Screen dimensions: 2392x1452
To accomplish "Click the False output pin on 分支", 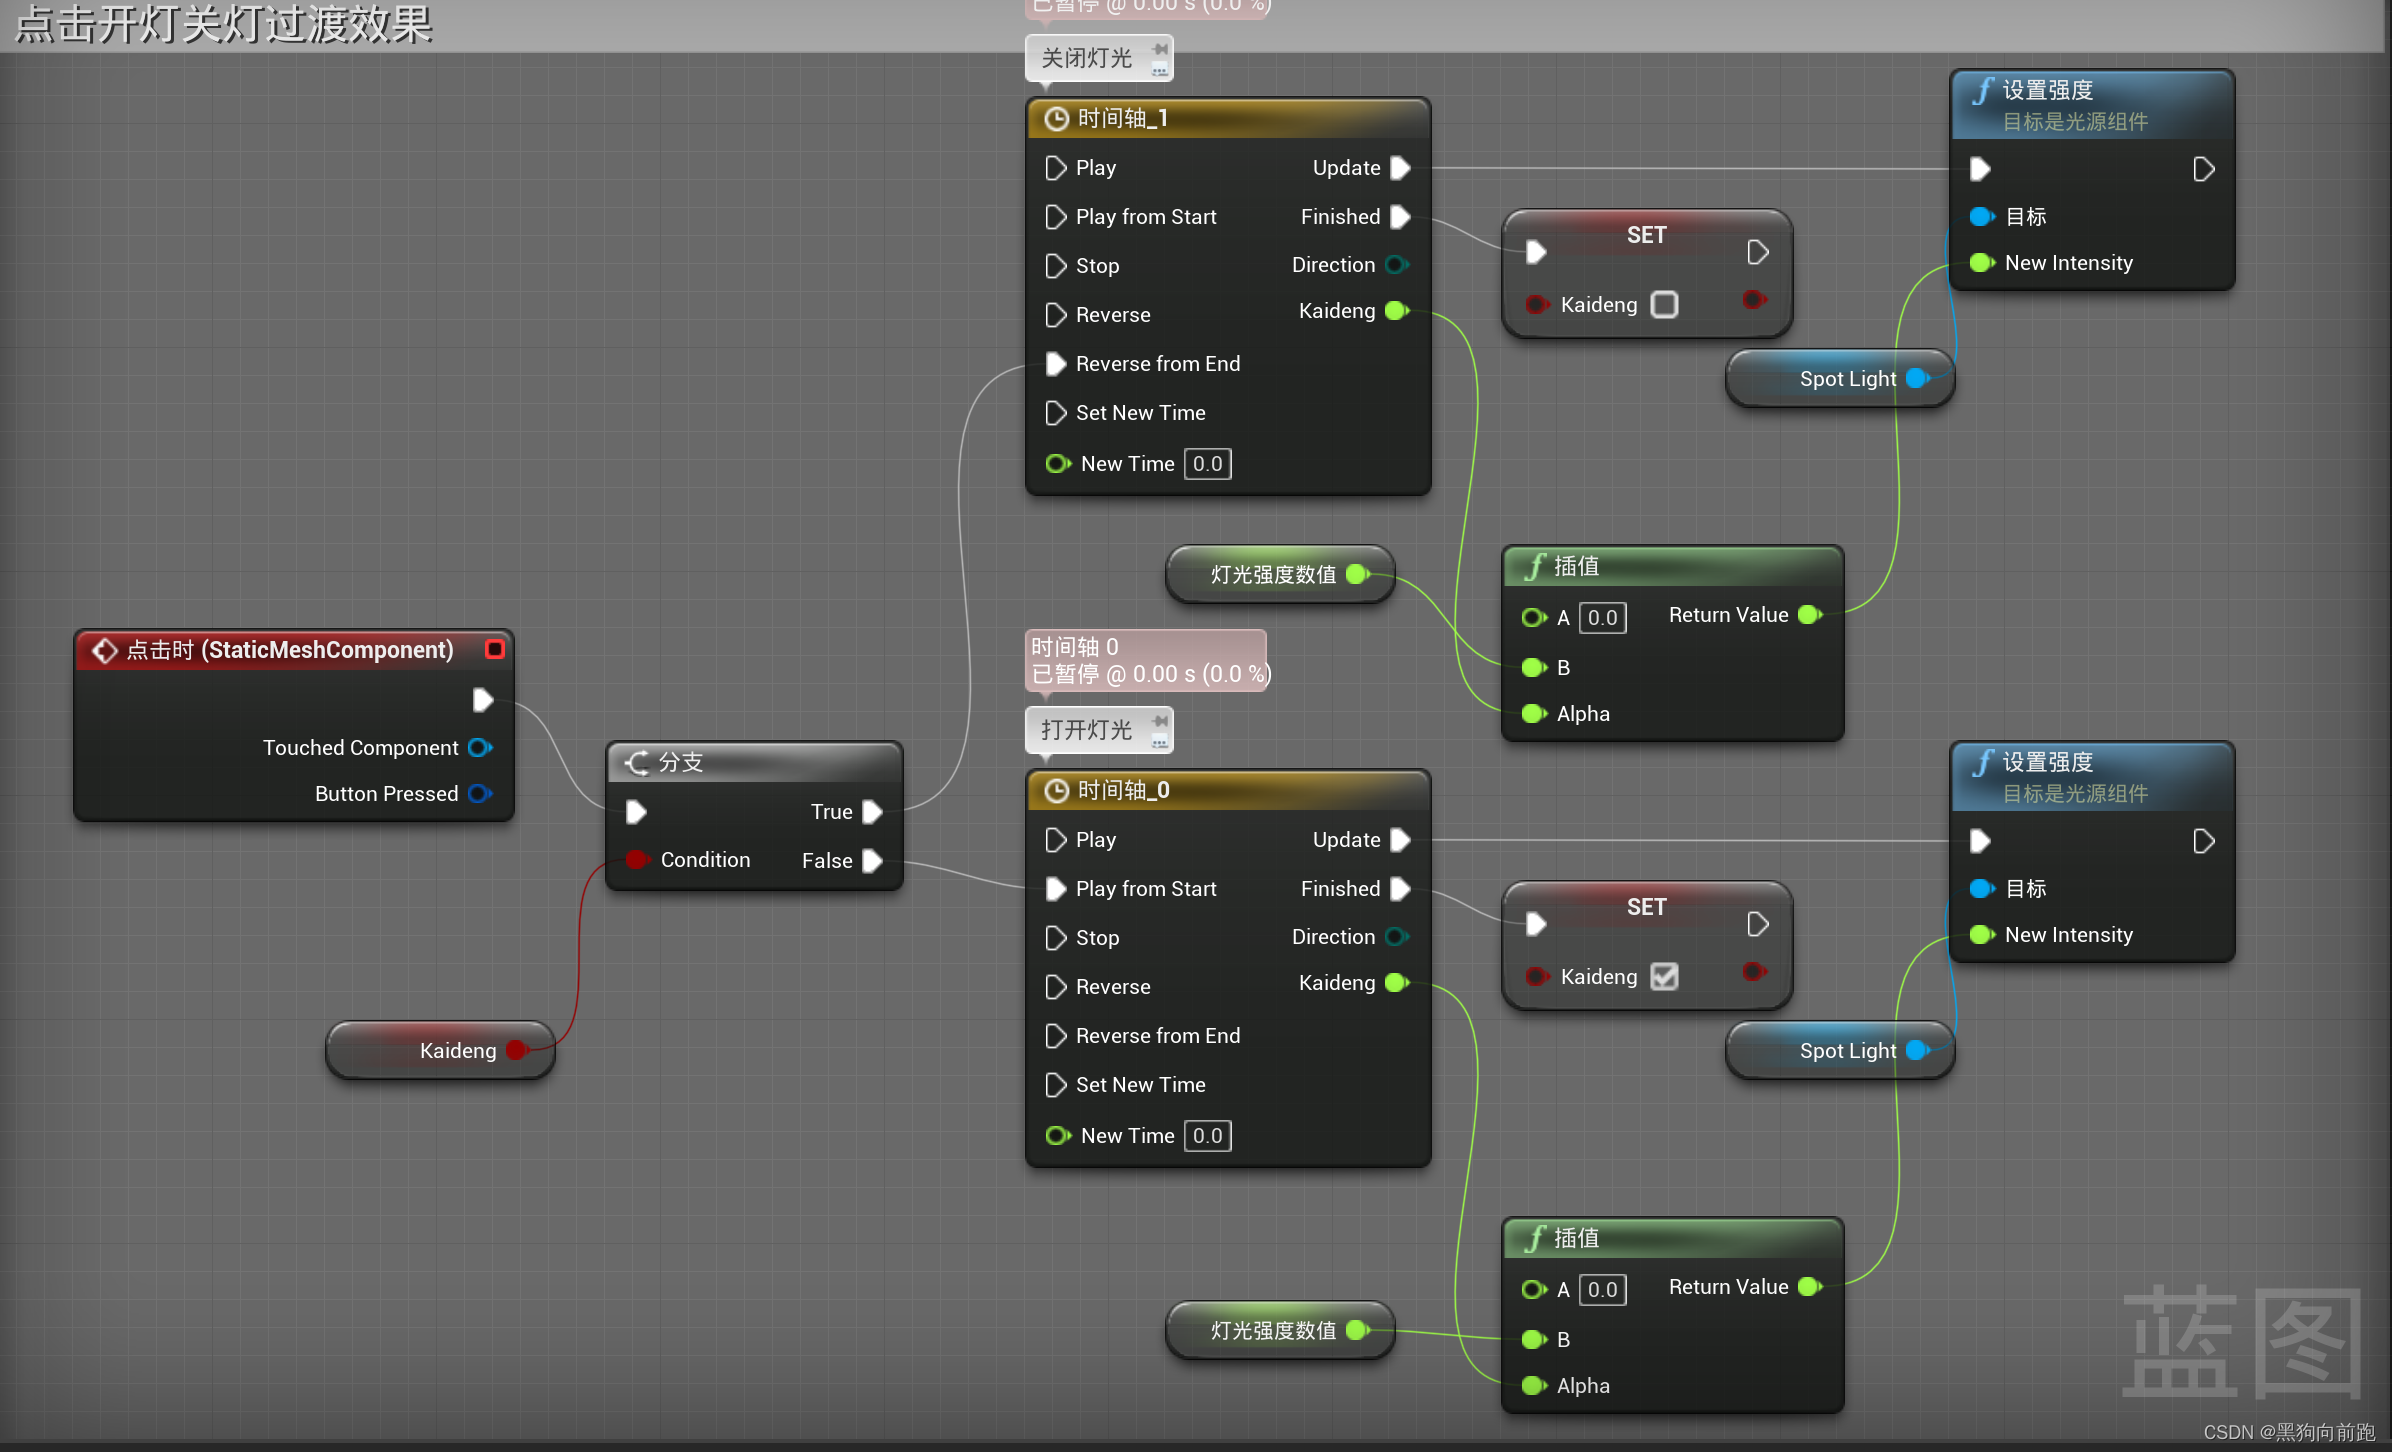I will [x=872, y=861].
